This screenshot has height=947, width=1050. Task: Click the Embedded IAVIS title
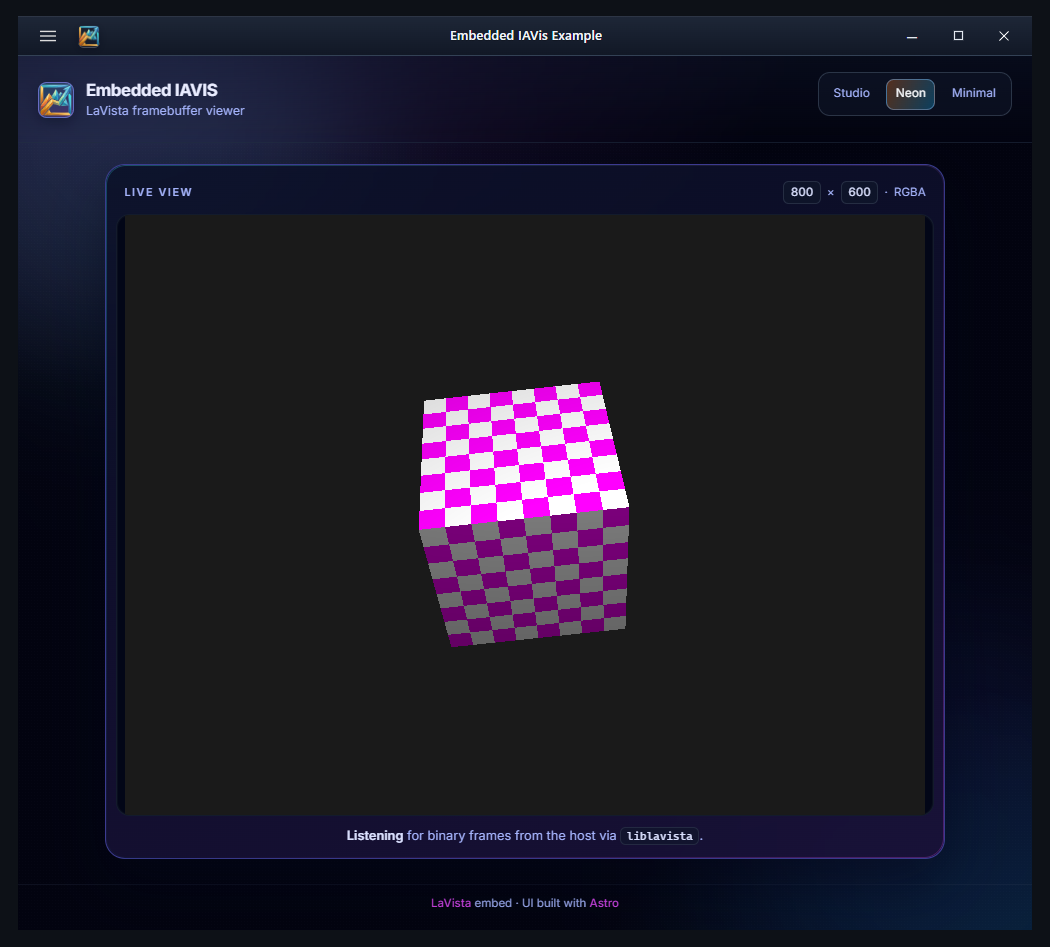tap(151, 90)
